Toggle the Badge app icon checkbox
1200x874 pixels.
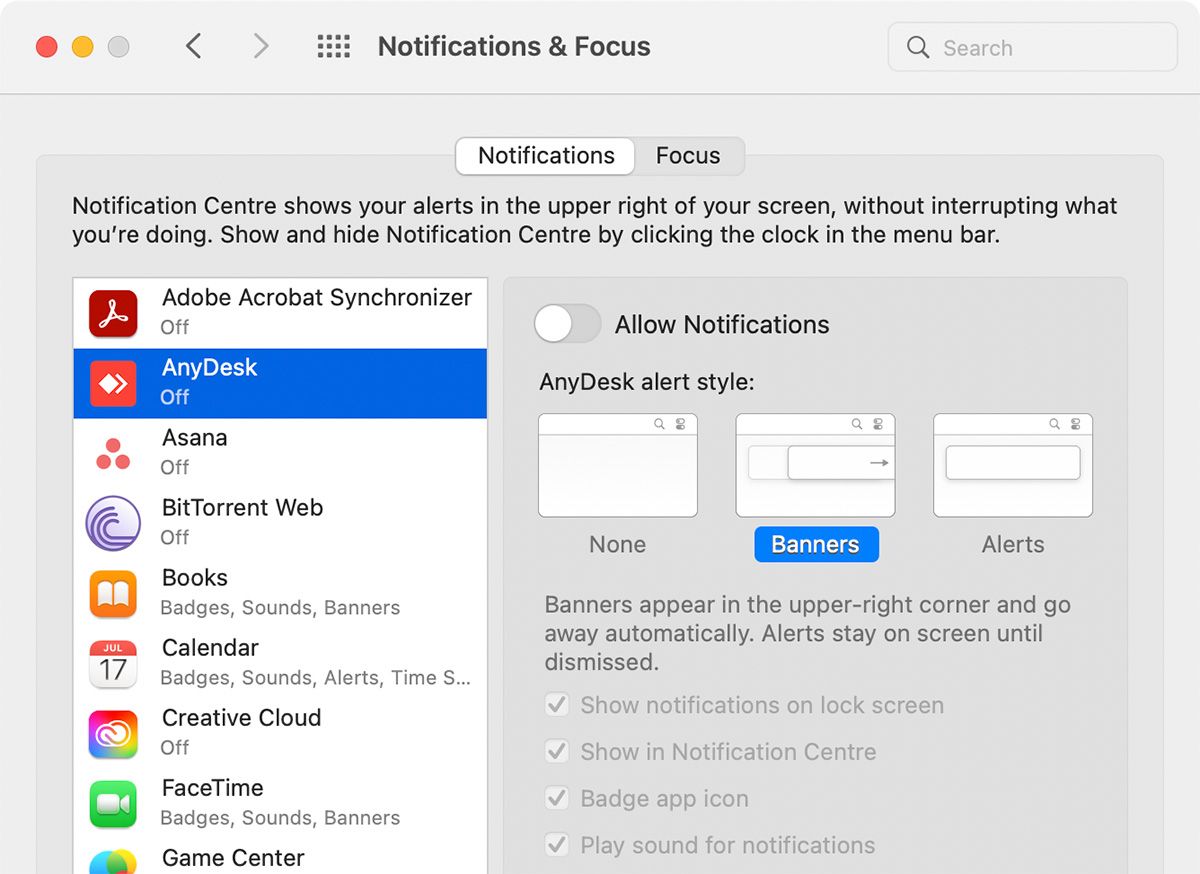click(x=557, y=798)
